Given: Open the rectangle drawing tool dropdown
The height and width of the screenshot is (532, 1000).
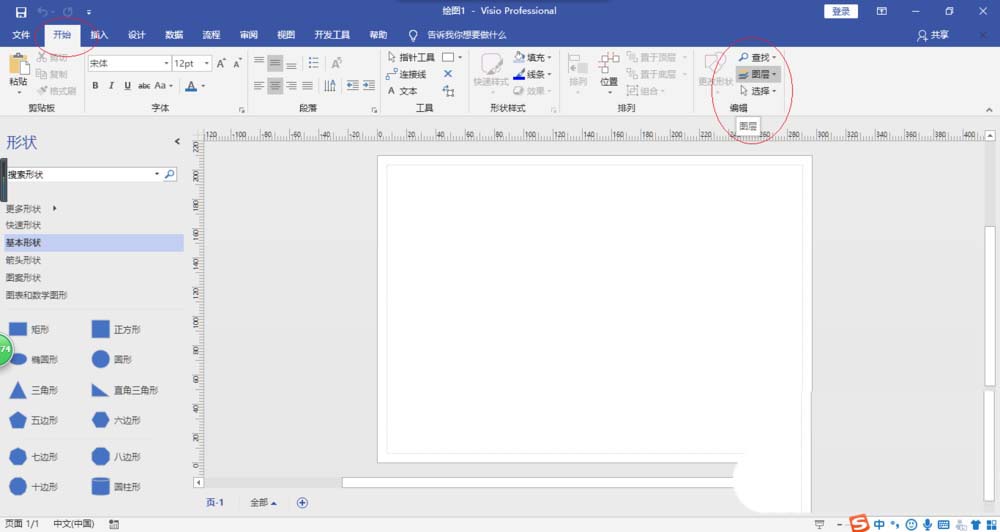Looking at the screenshot, I should click(x=460, y=57).
